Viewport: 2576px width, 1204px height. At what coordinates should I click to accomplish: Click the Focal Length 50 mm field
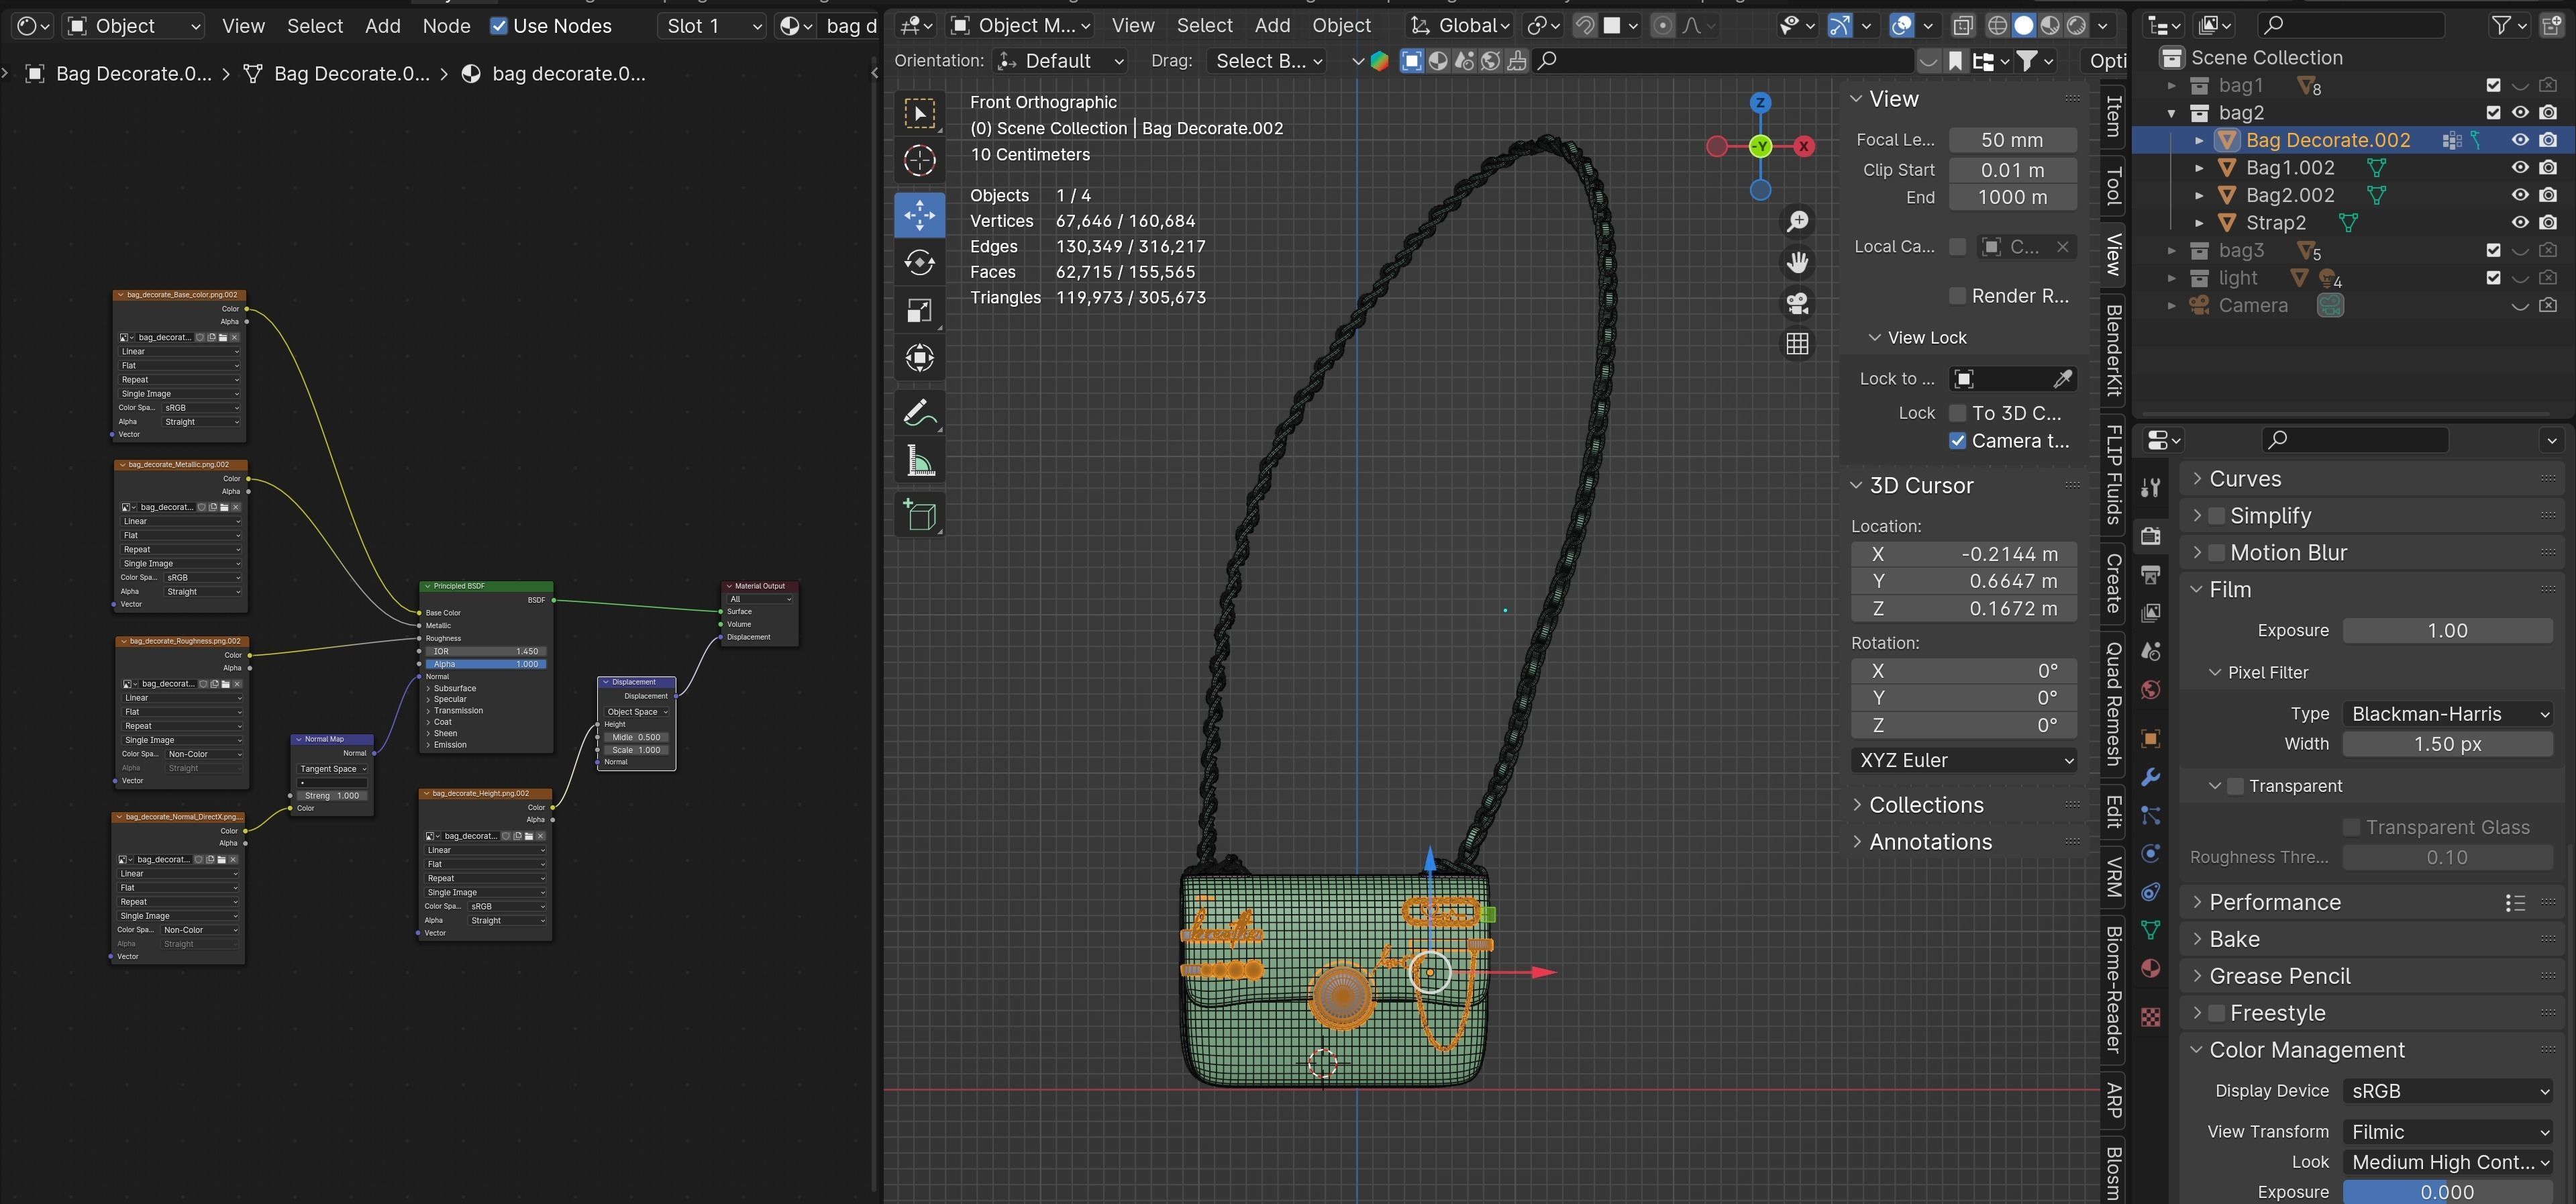point(2012,141)
